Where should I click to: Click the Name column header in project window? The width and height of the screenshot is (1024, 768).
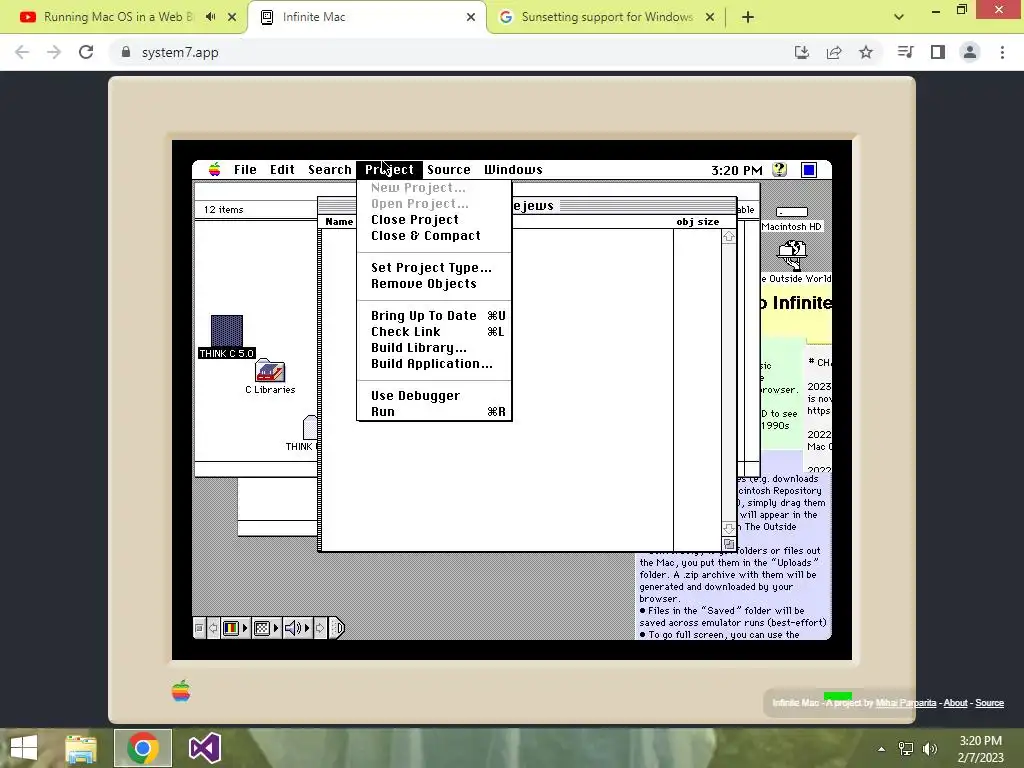pos(339,222)
